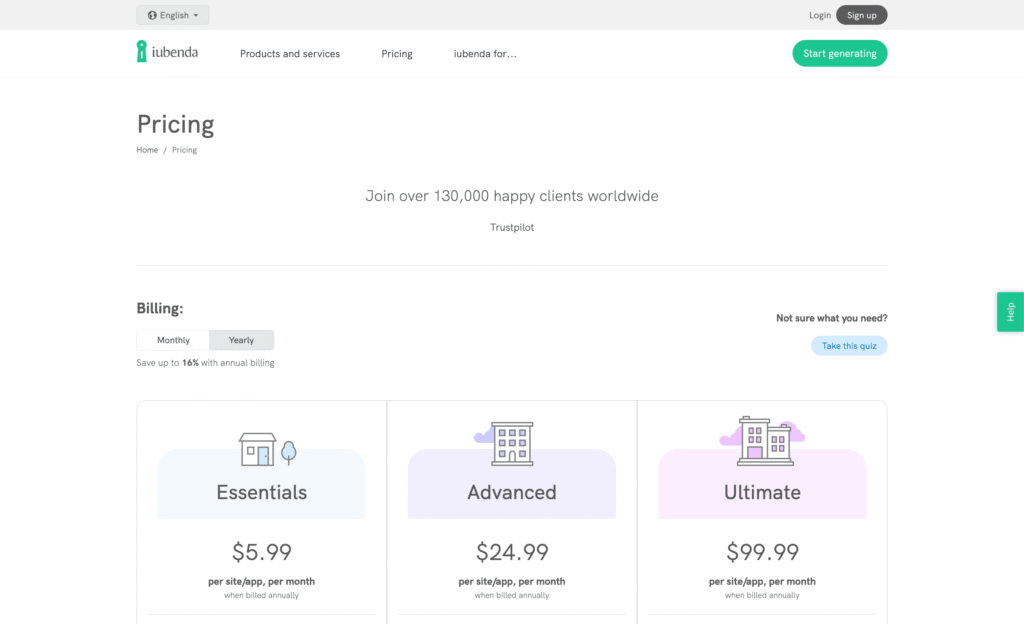Select the Essentials plan heading
1024x624 pixels.
point(262,492)
